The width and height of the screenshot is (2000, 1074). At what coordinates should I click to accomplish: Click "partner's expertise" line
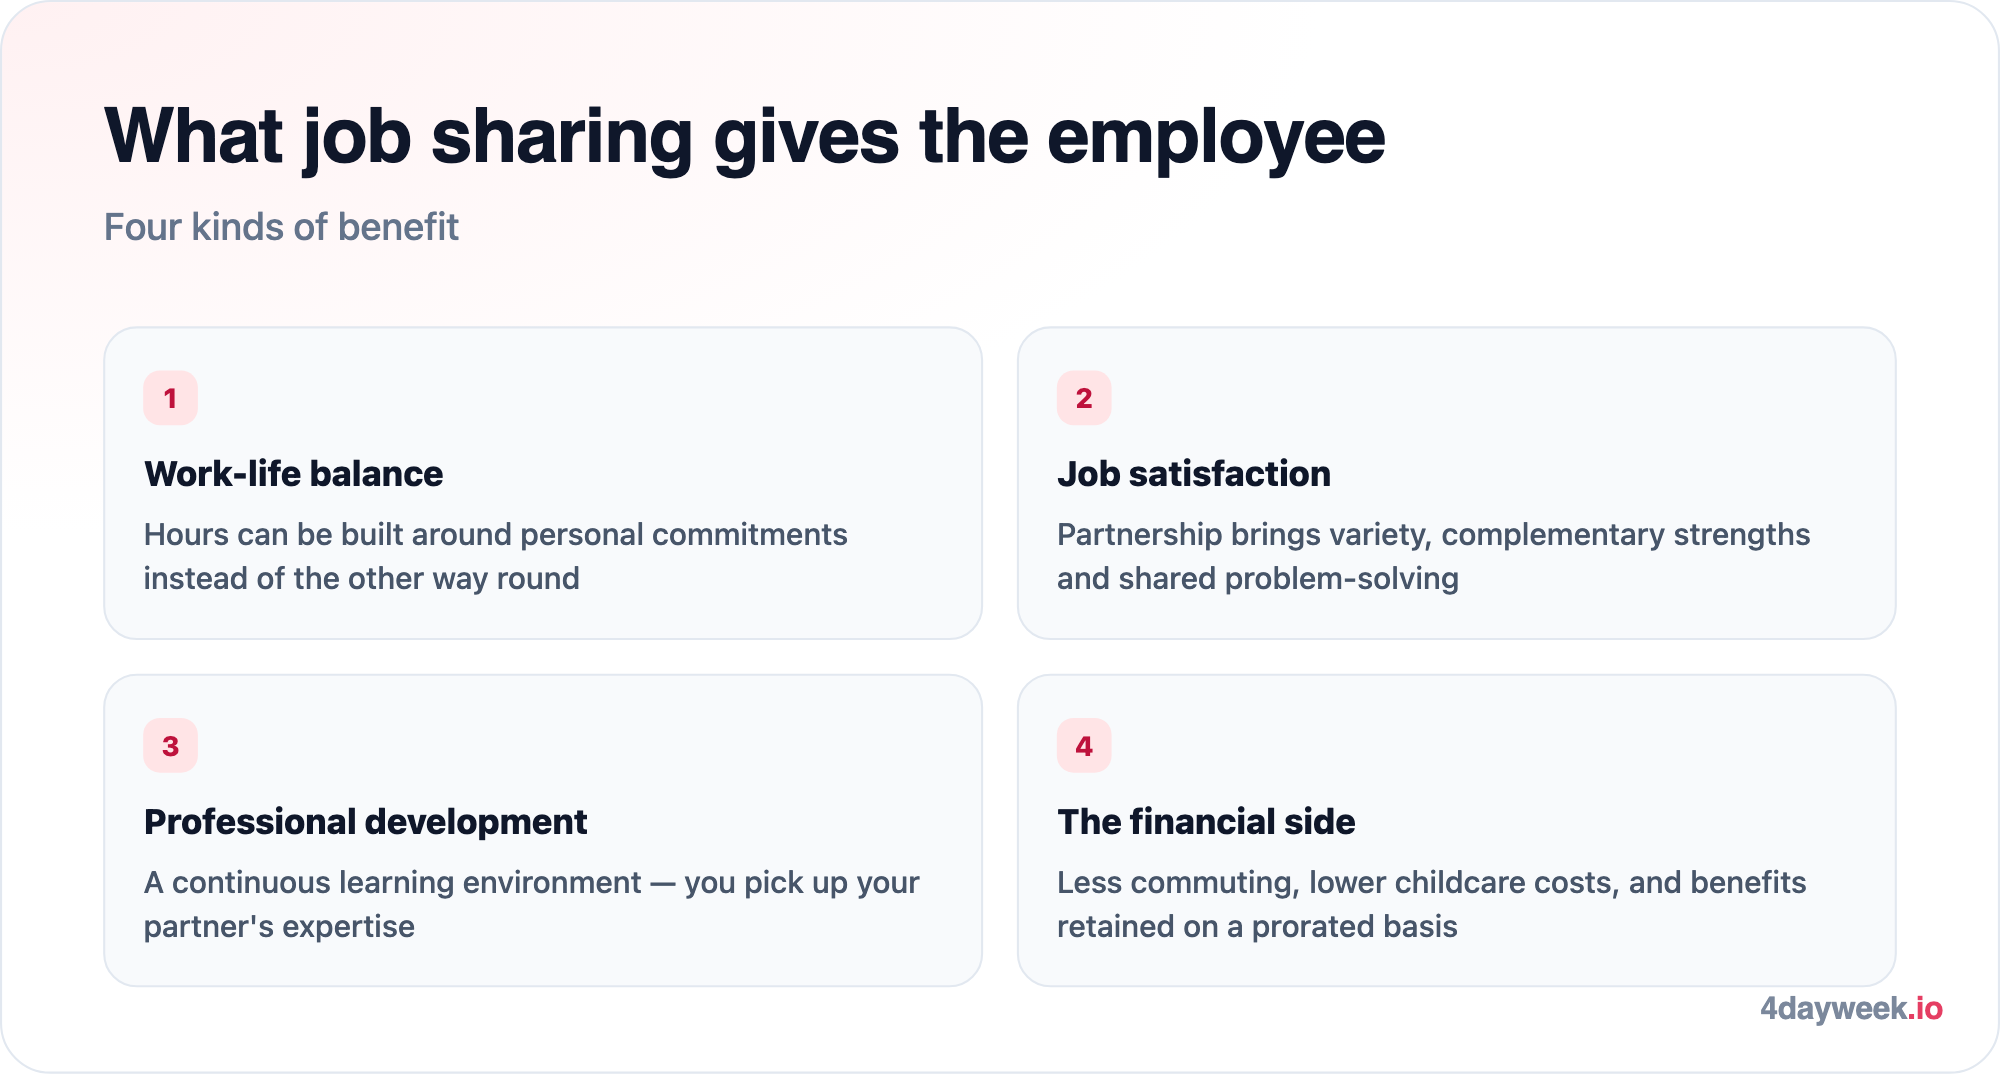pos(279,927)
